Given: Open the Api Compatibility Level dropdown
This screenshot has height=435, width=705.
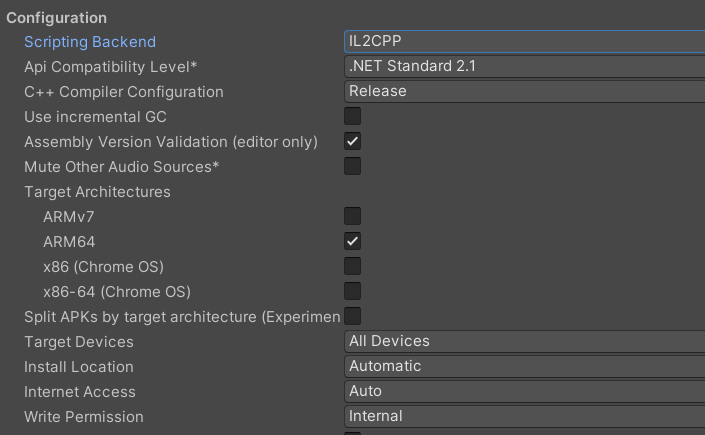Looking at the screenshot, I should [x=524, y=67].
